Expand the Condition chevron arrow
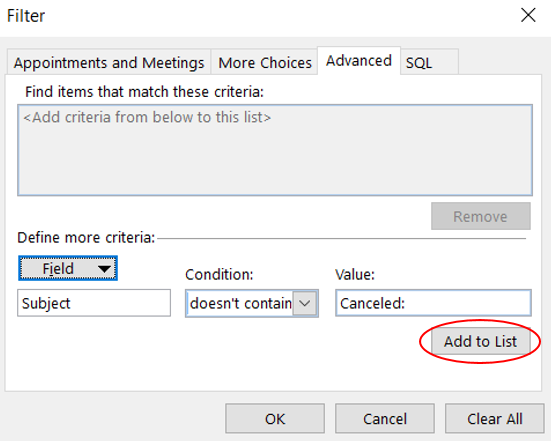 (305, 303)
